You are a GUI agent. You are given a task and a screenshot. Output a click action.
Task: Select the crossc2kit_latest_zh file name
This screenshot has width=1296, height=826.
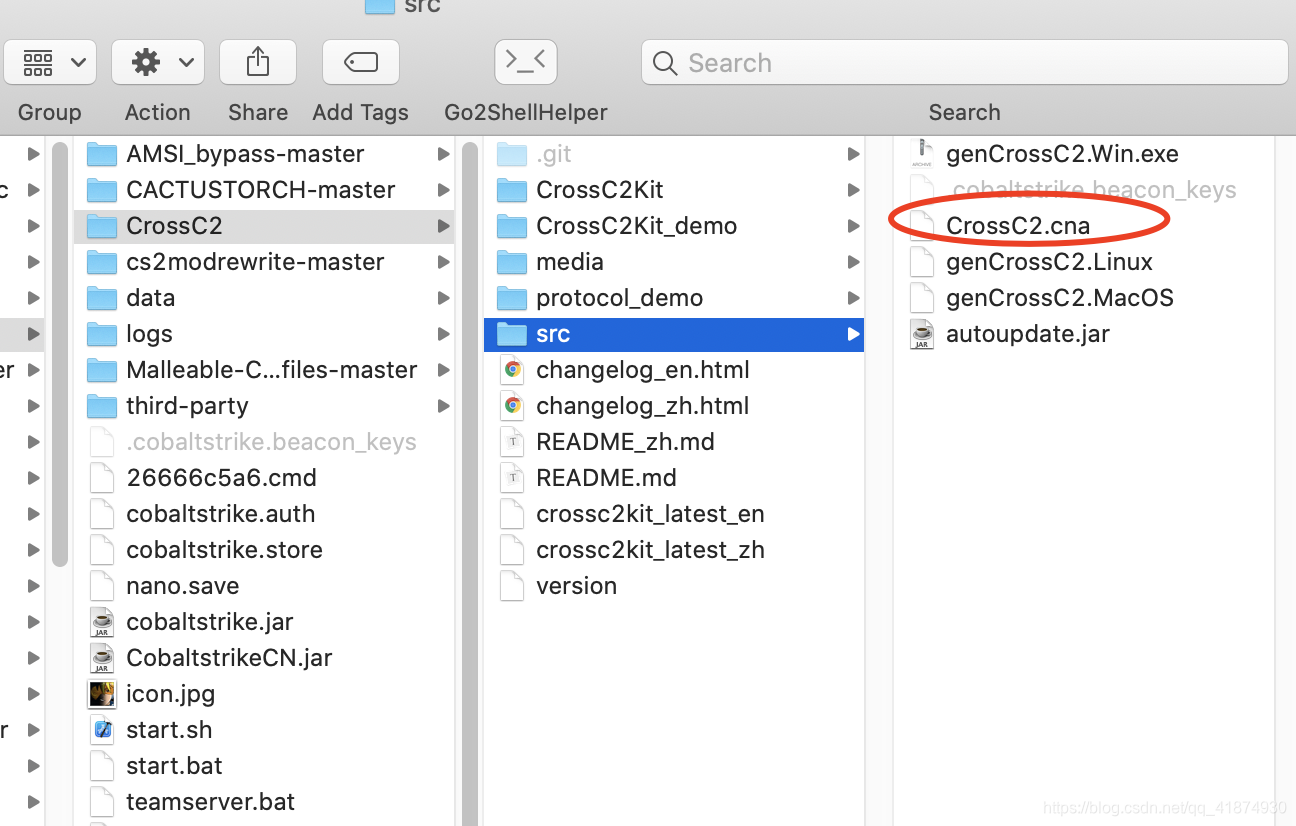tap(650, 550)
